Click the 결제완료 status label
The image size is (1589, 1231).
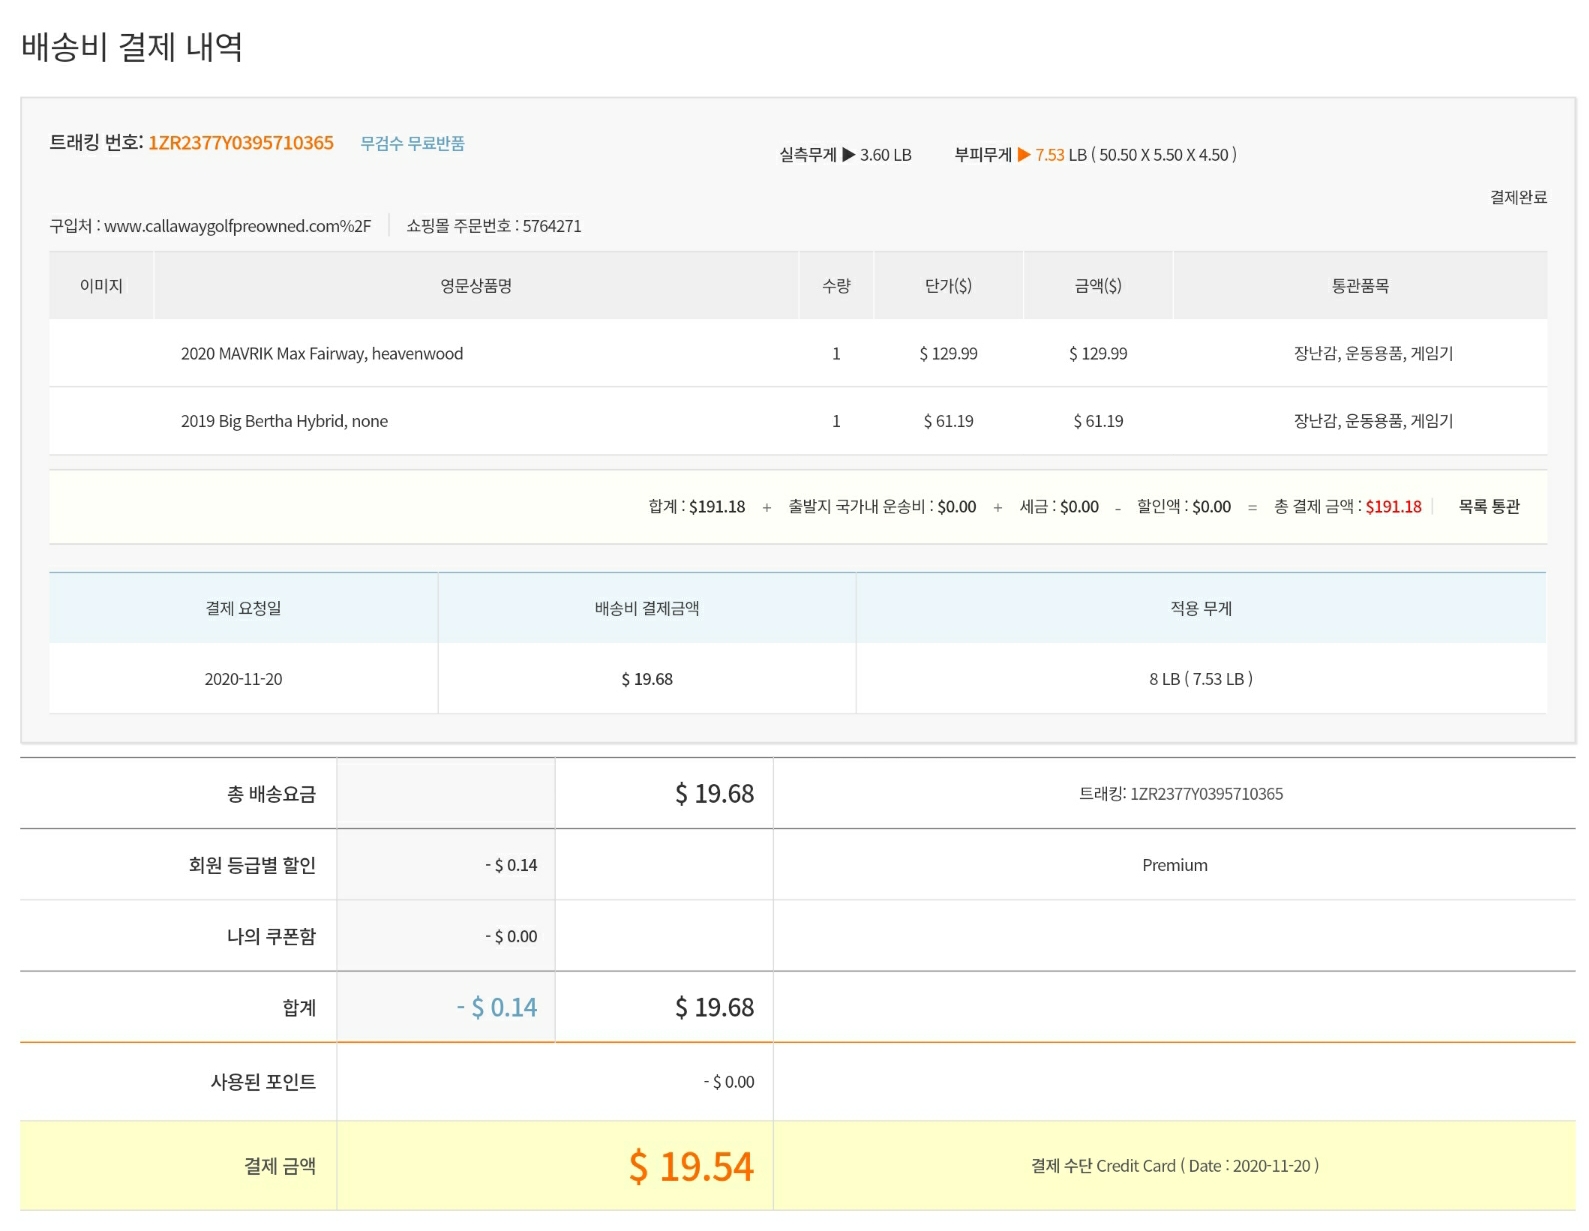1517,197
